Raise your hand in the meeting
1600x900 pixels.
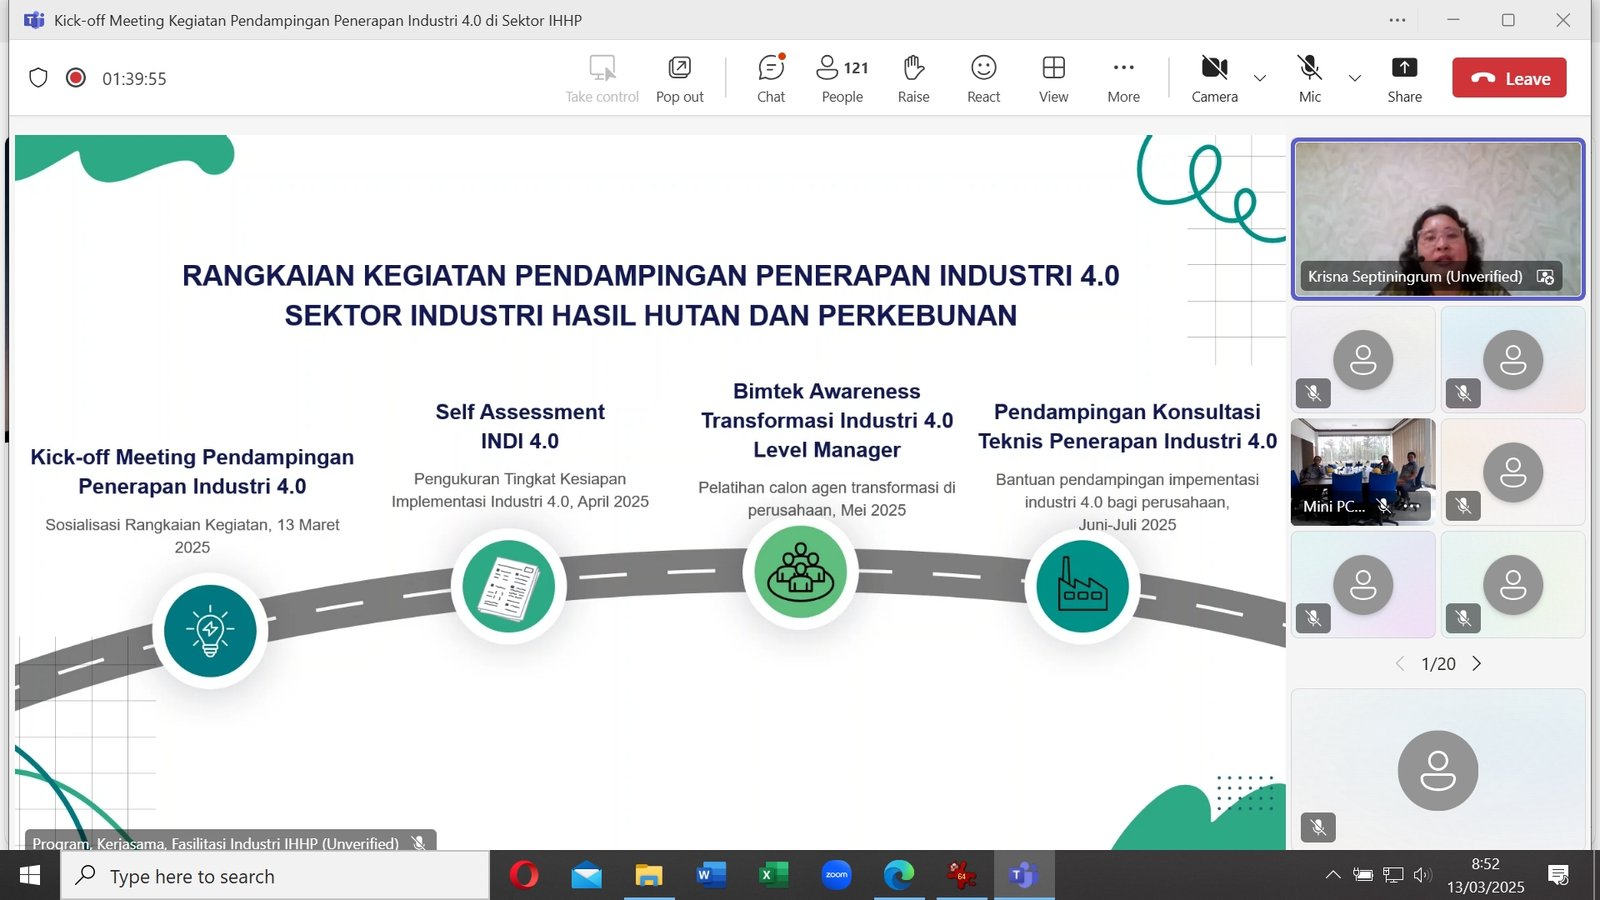[x=913, y=79]
